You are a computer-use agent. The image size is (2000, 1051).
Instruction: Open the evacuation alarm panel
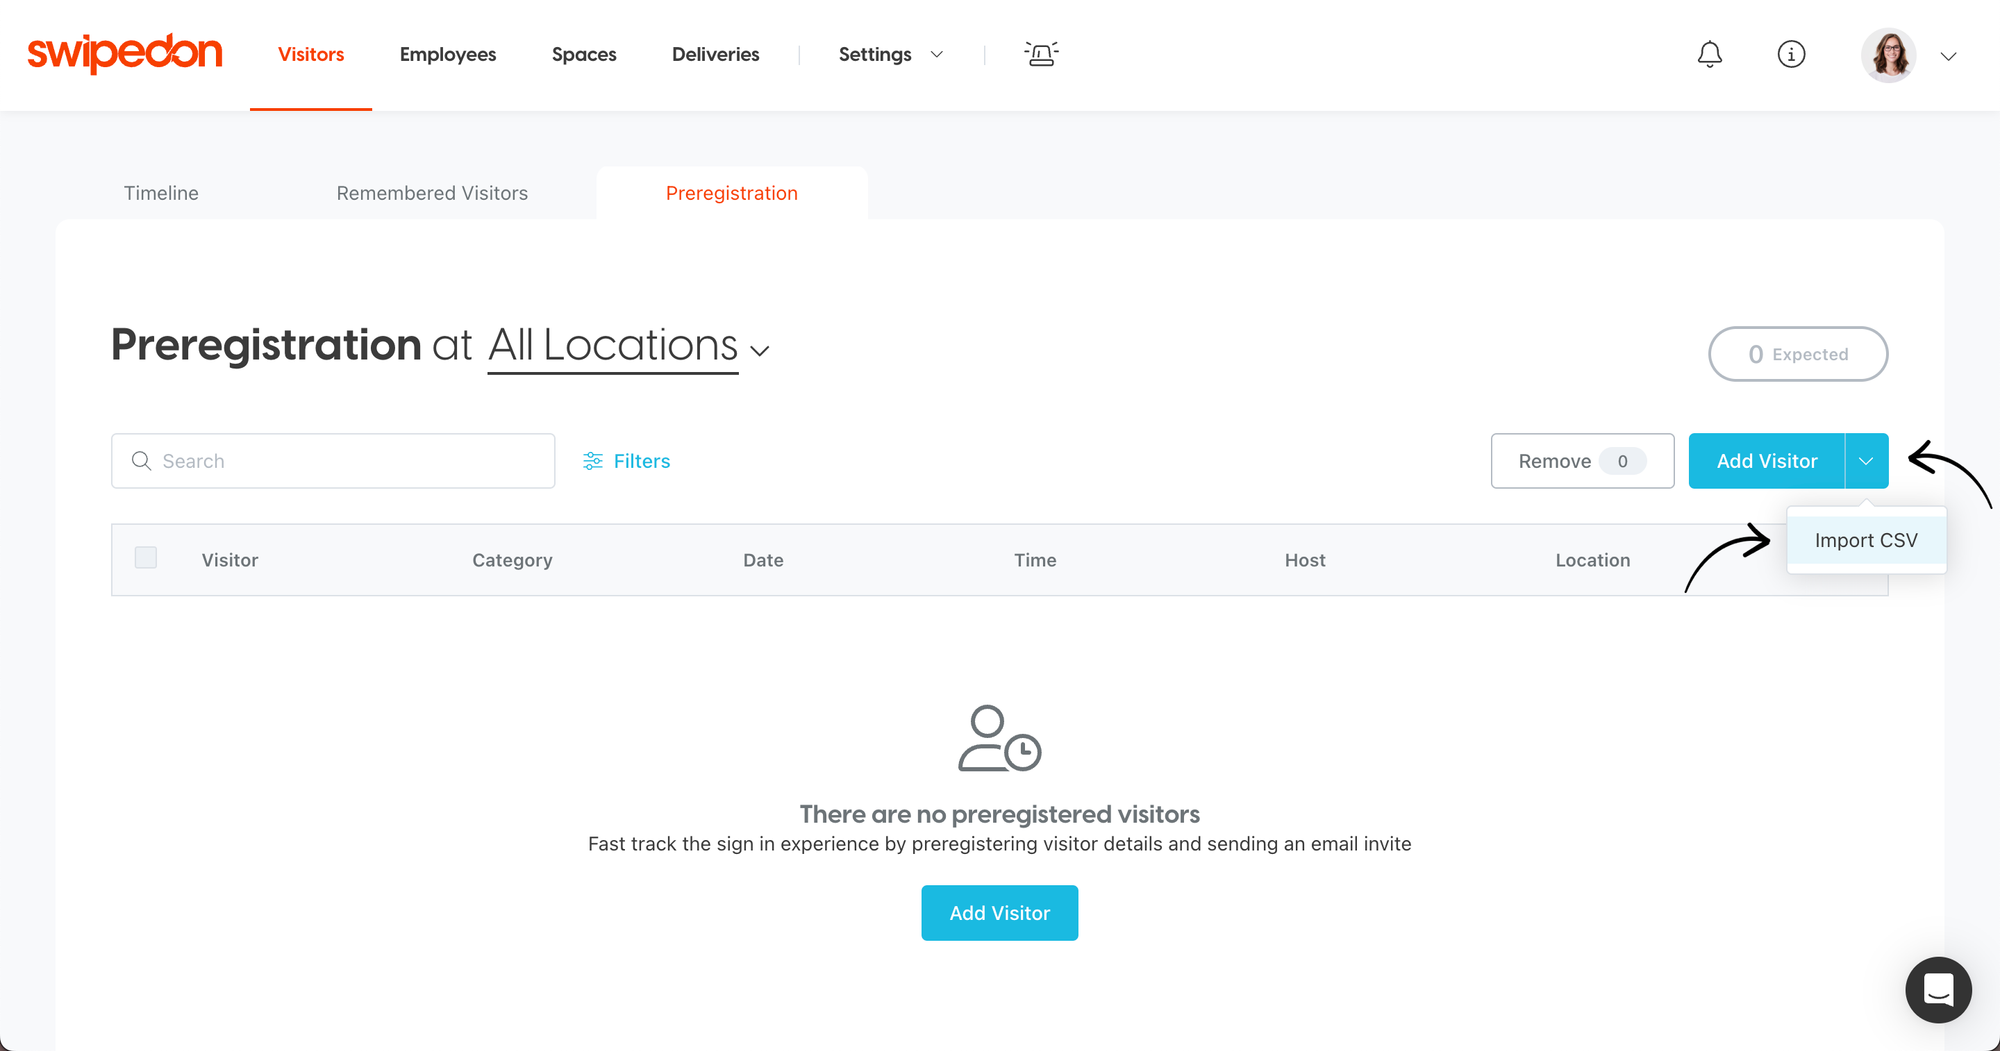click(x=1040, y=54)
